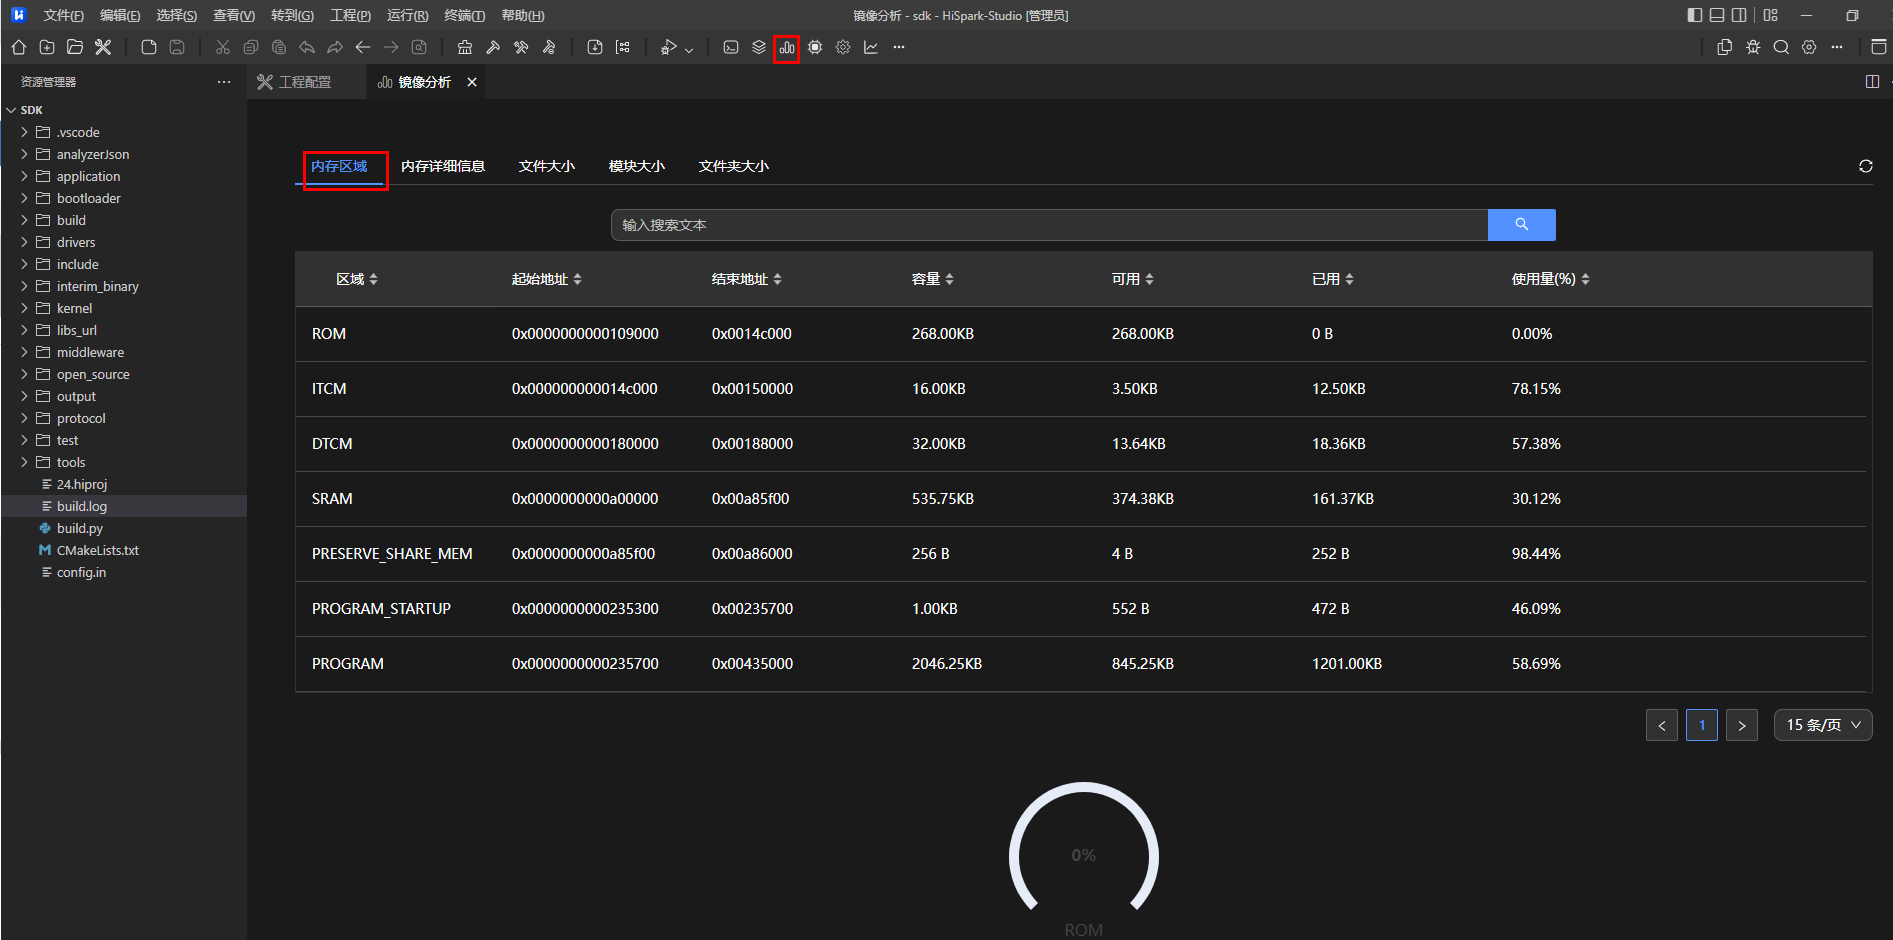Click the forward right arrow icon
The height and width of the screenshot is (940, 1893).
[391, 47]
